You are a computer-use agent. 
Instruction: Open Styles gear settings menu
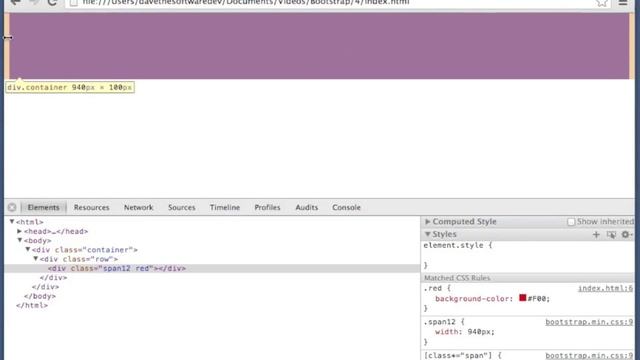(x=626, y=234)
